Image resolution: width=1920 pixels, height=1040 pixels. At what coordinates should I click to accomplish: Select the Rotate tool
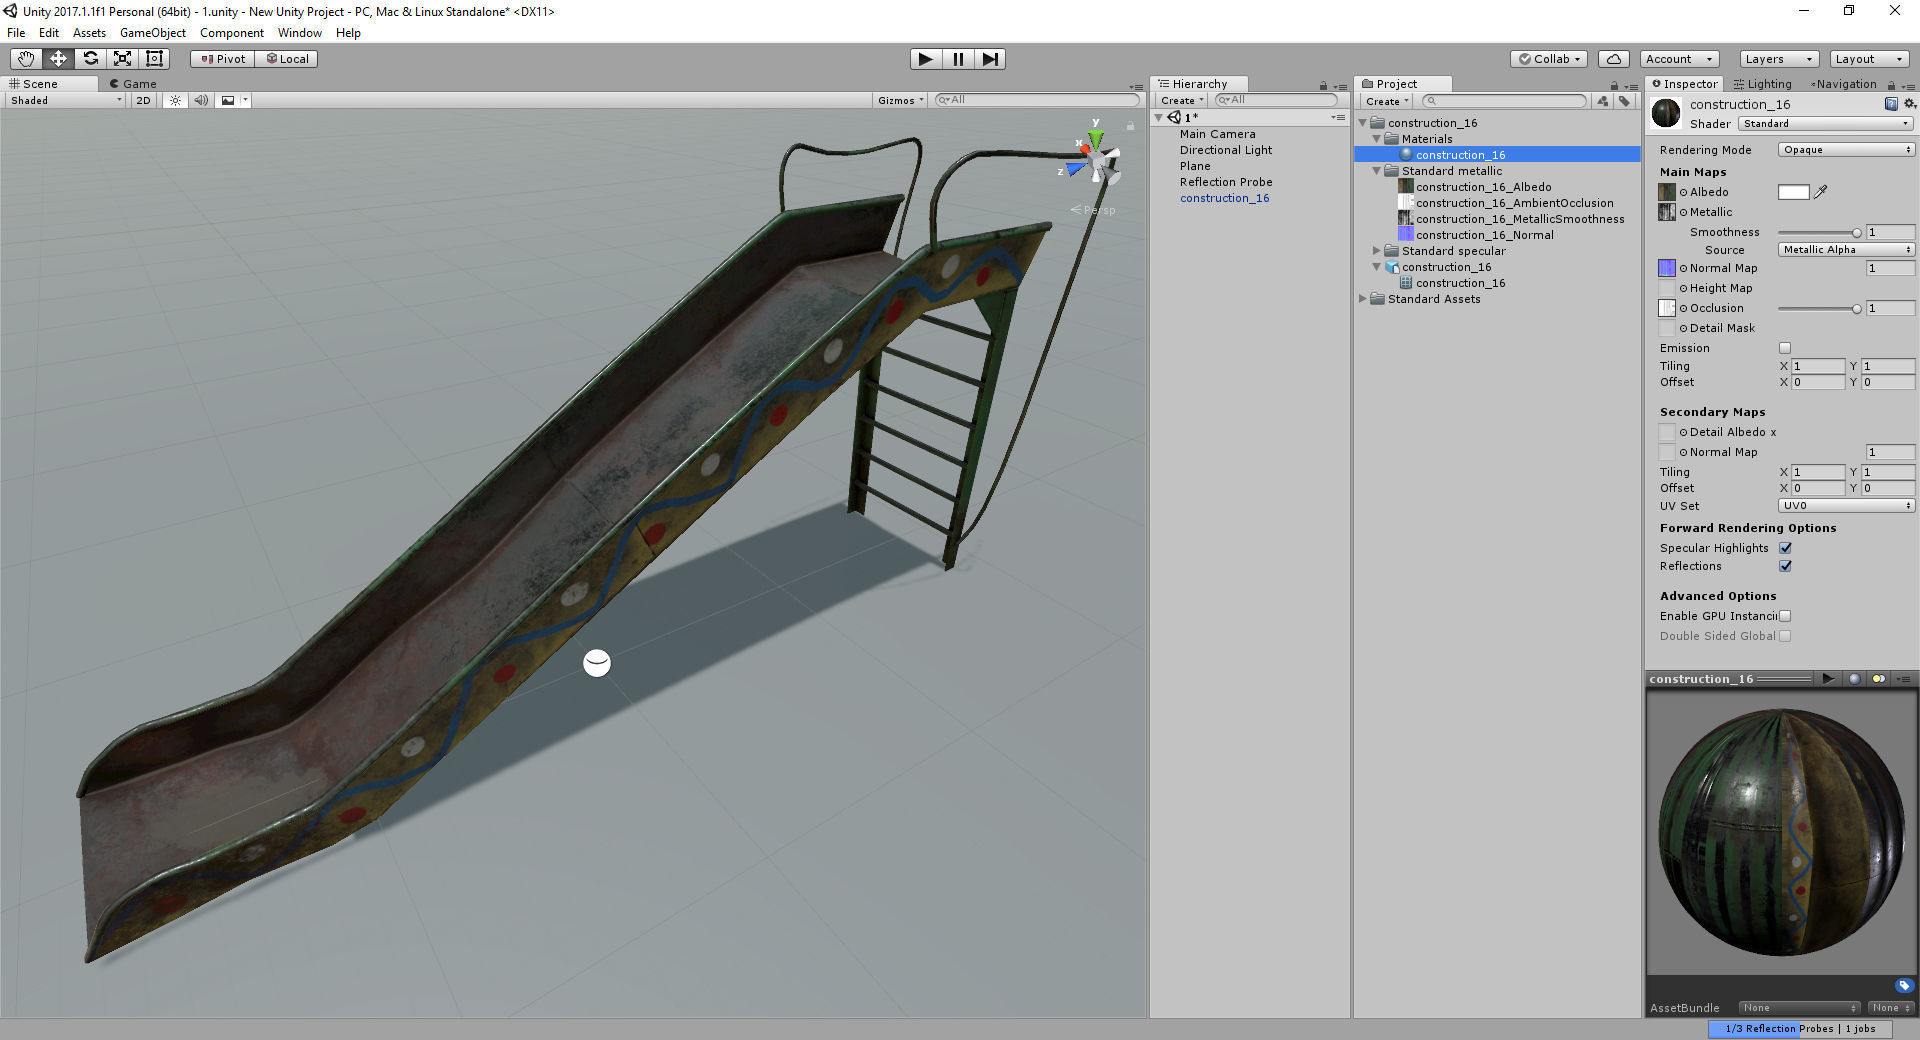[x=90, y=59]
